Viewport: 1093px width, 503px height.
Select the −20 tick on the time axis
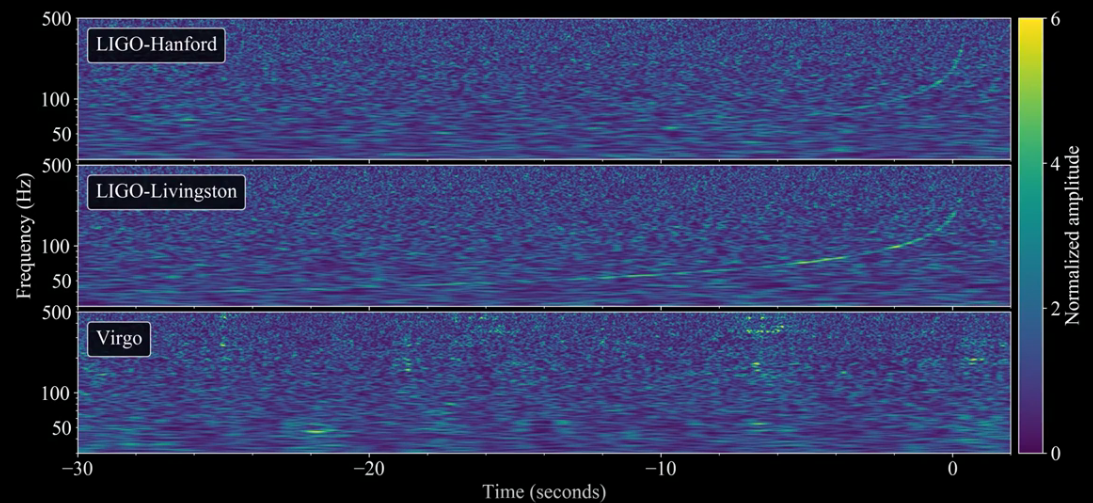[369, 469]
